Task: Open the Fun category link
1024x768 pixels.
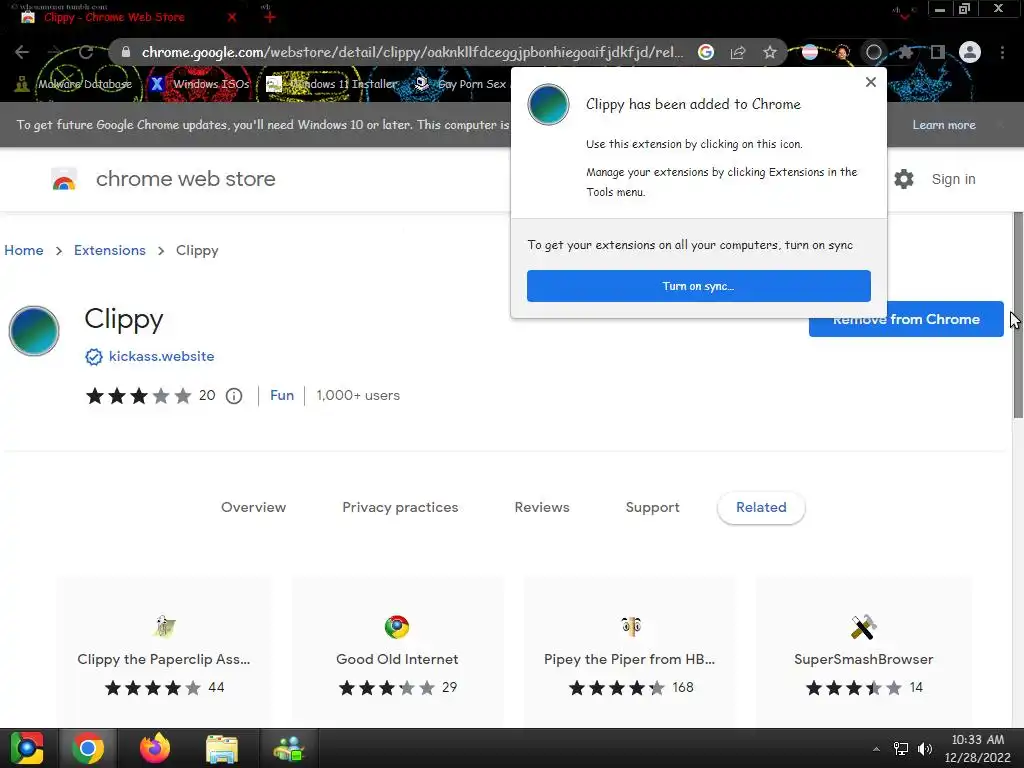Action: [282, 395]
